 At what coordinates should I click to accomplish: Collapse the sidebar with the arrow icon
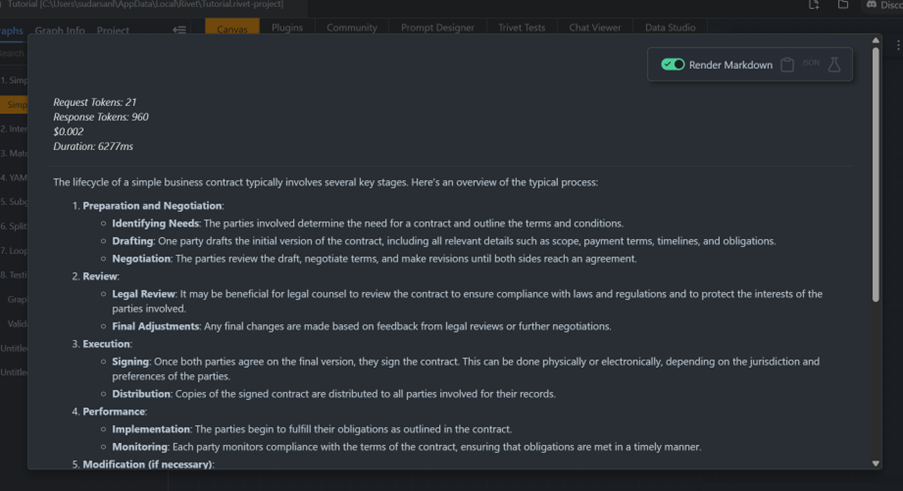(179, 29)
